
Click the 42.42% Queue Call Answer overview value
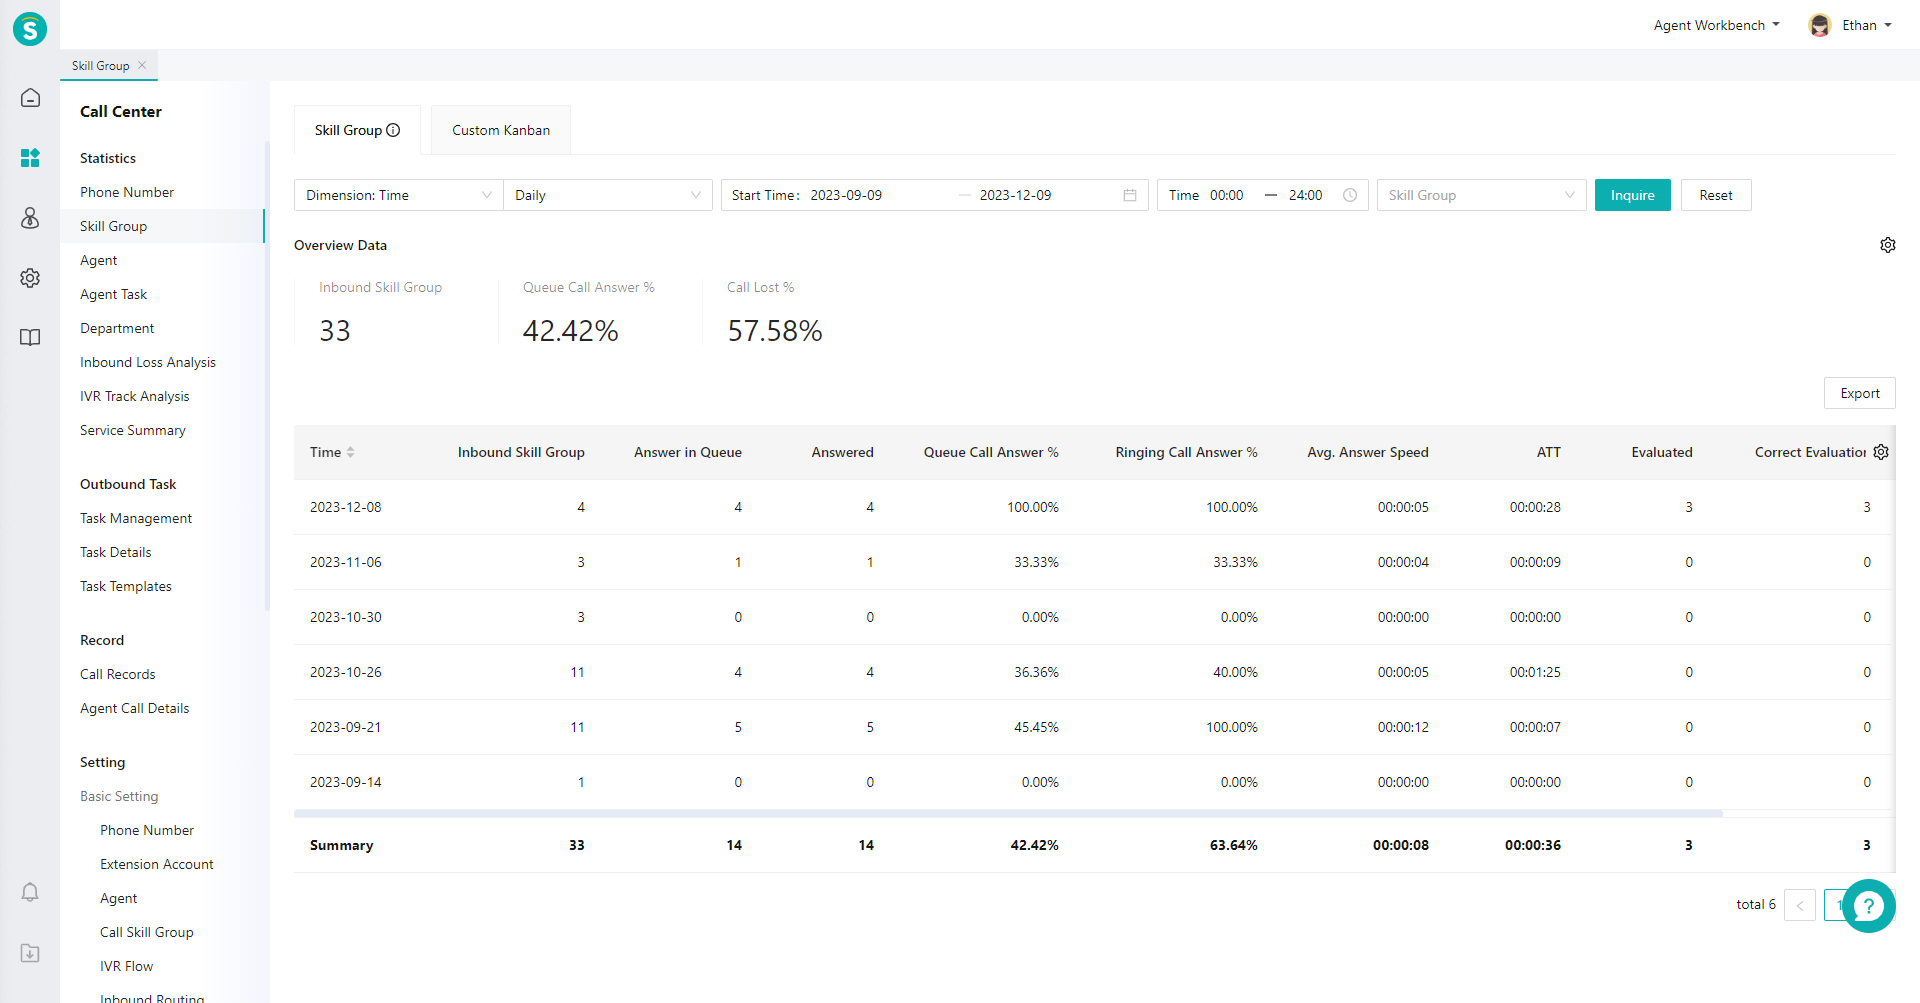[571, 331]
